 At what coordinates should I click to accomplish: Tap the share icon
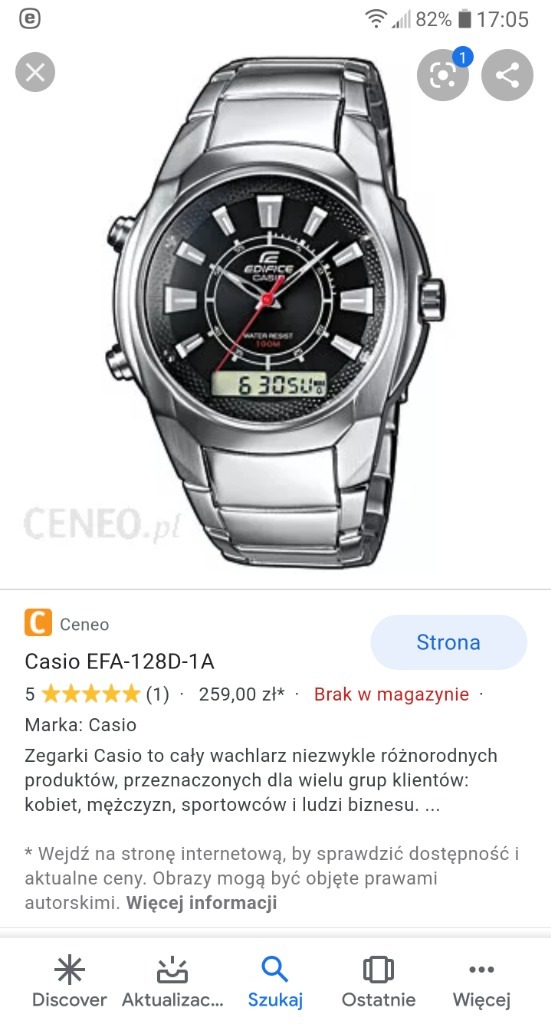(x=507, y=76)
